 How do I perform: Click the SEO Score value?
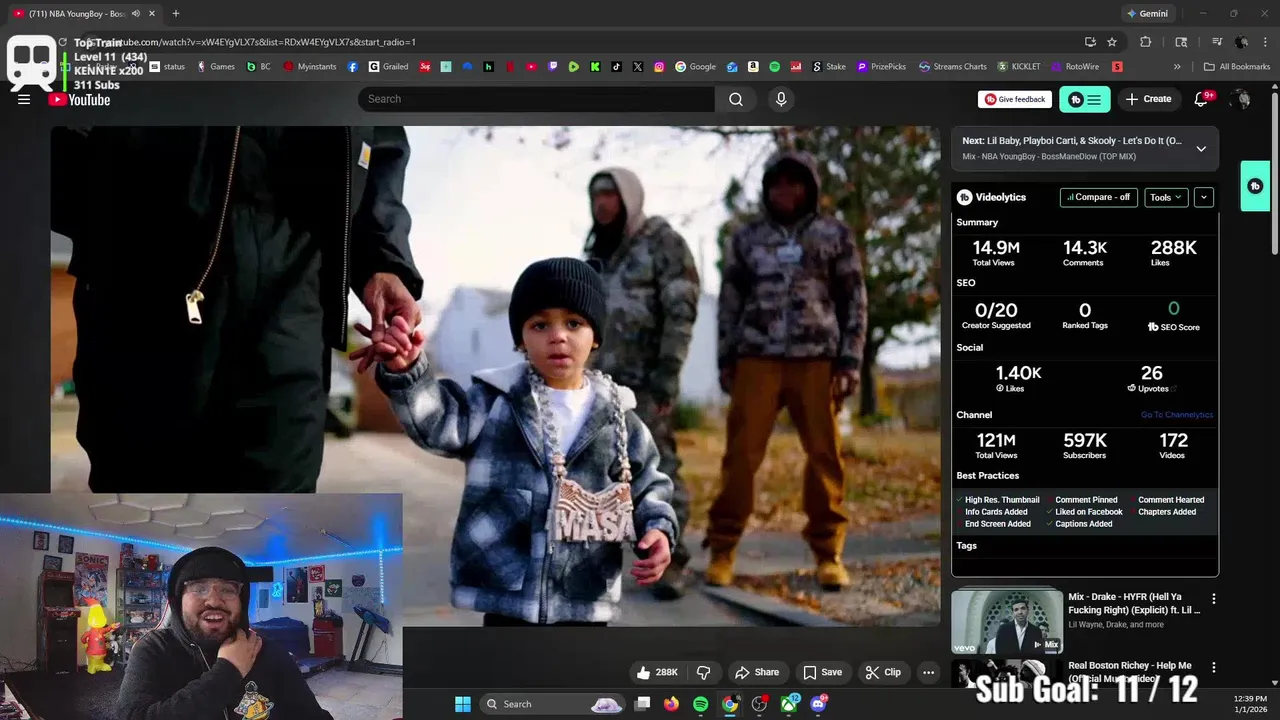(x=1173, y=309)
